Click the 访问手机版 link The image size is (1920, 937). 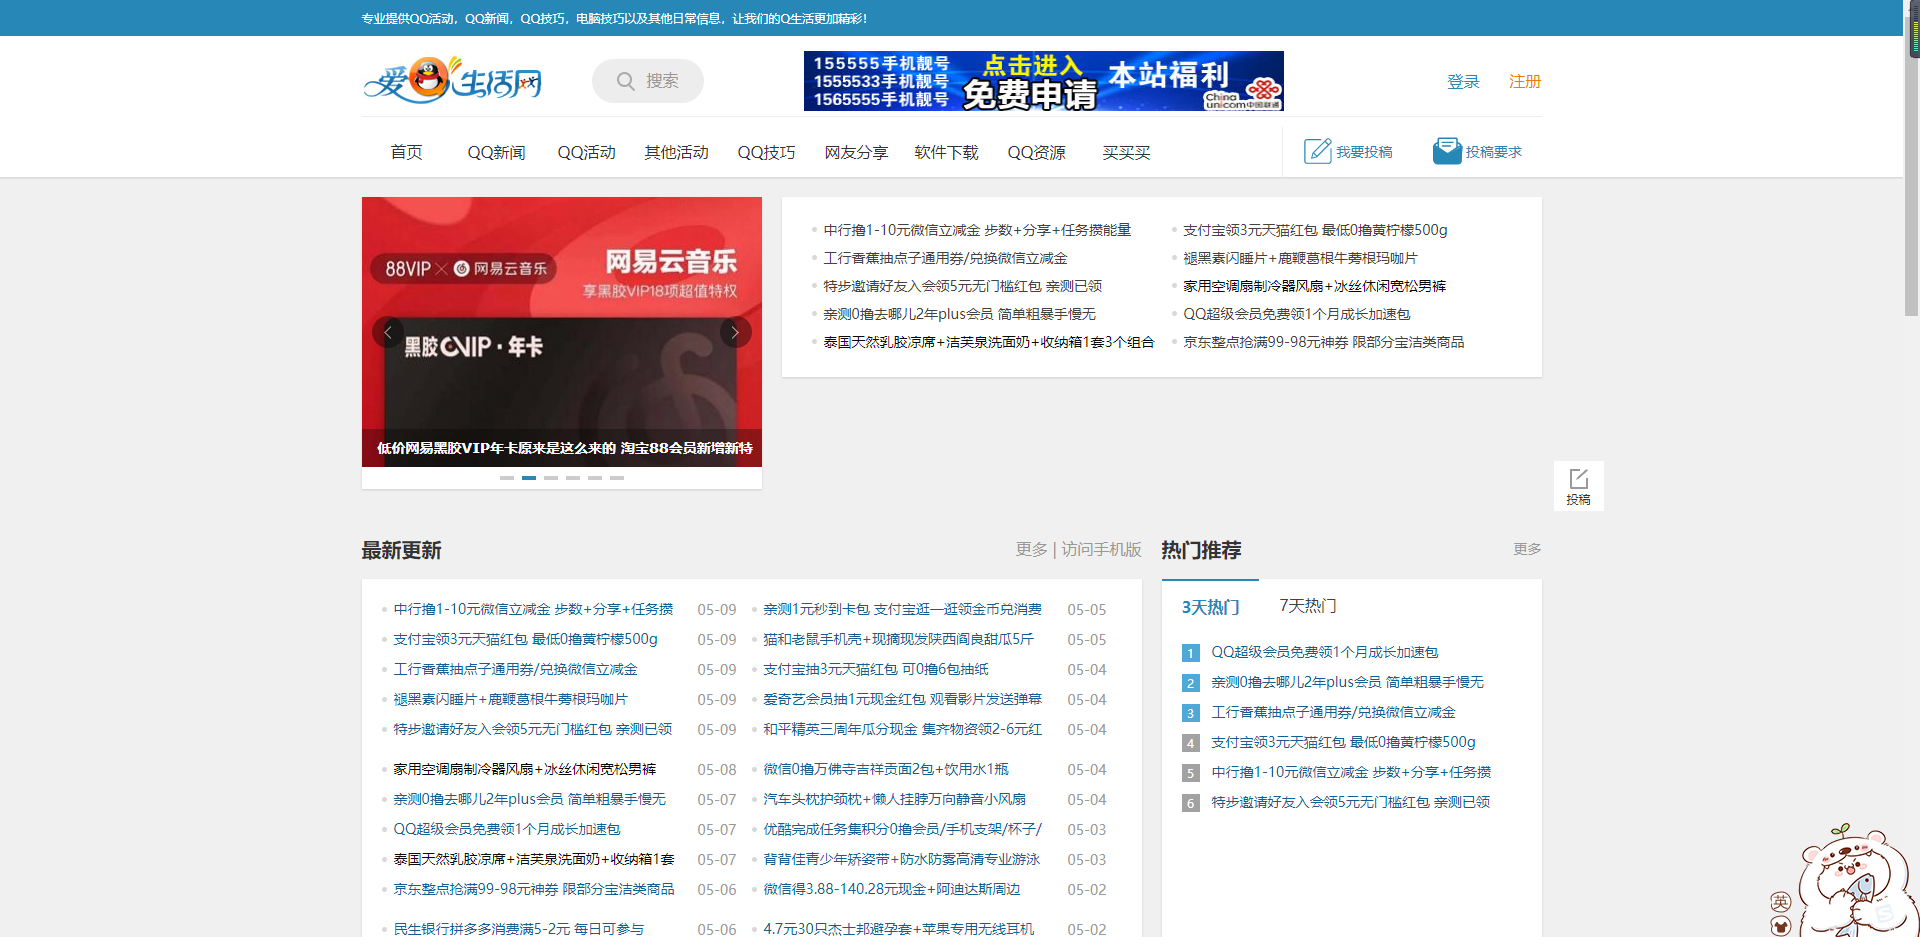(1101, 549)
